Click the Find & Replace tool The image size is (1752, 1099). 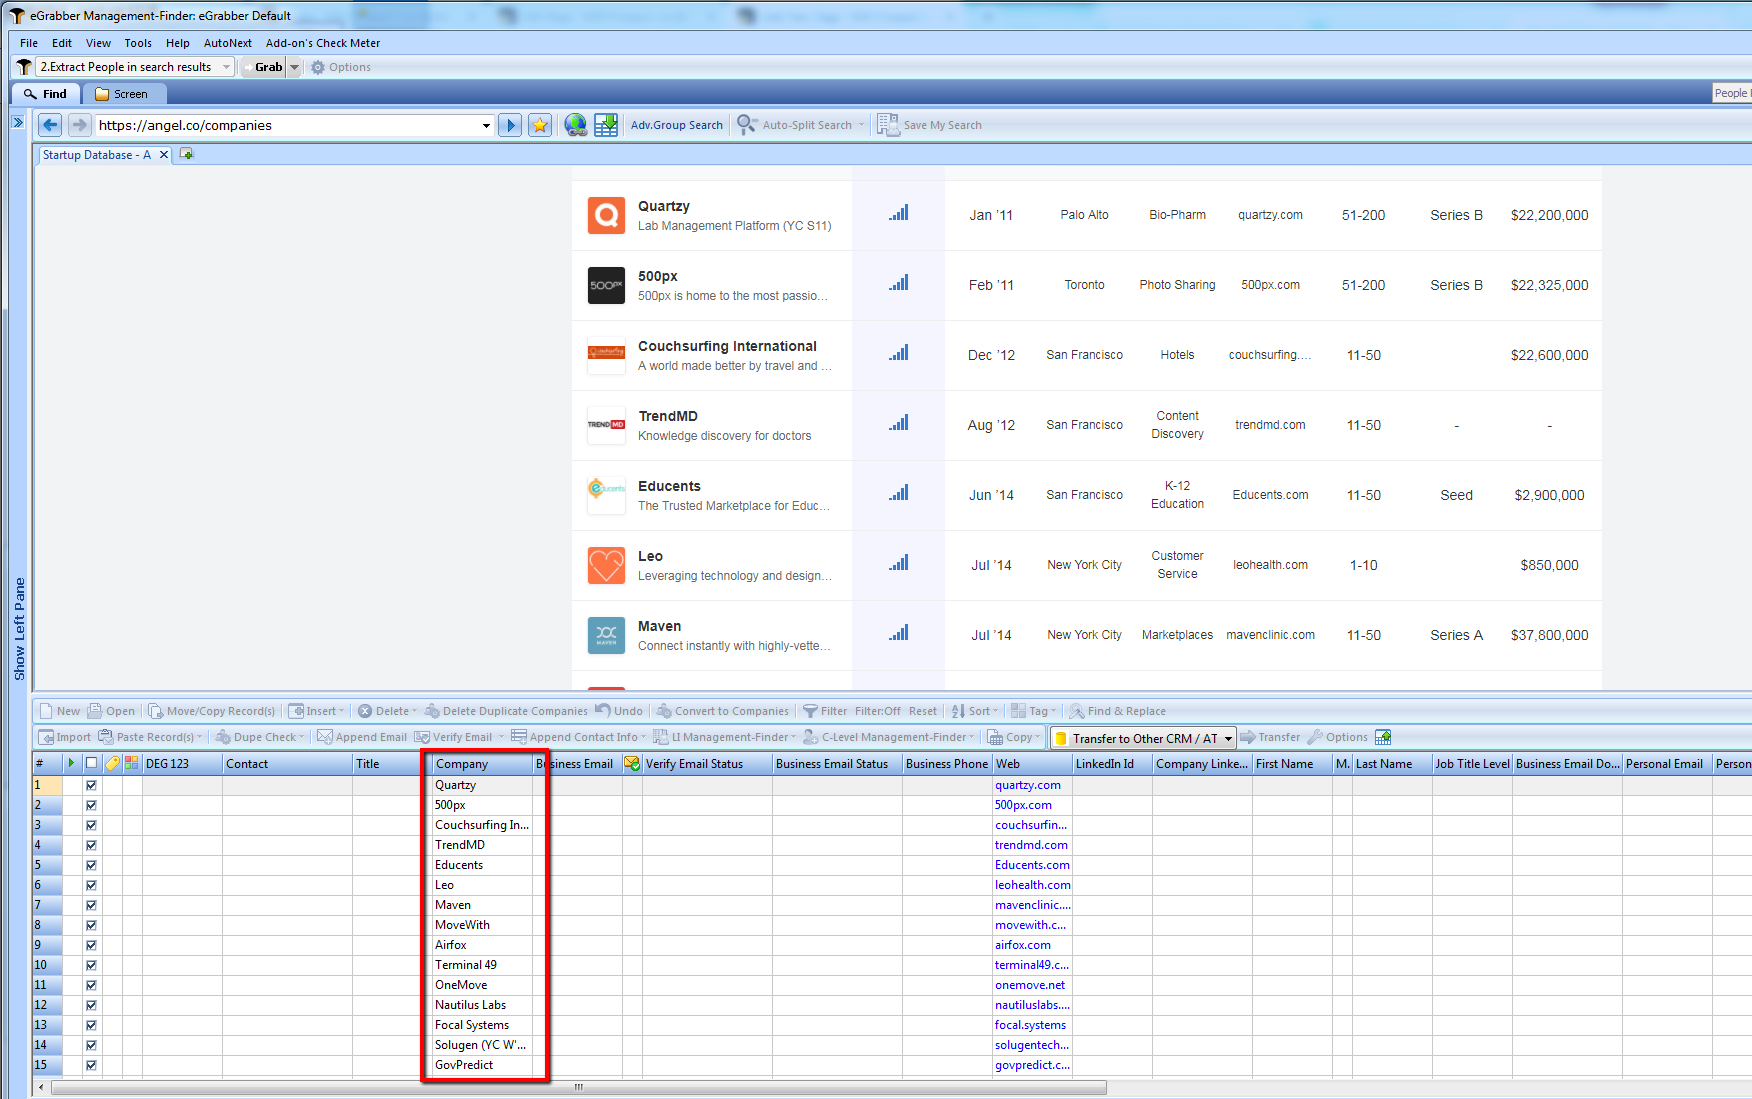tap(1117, 711)
